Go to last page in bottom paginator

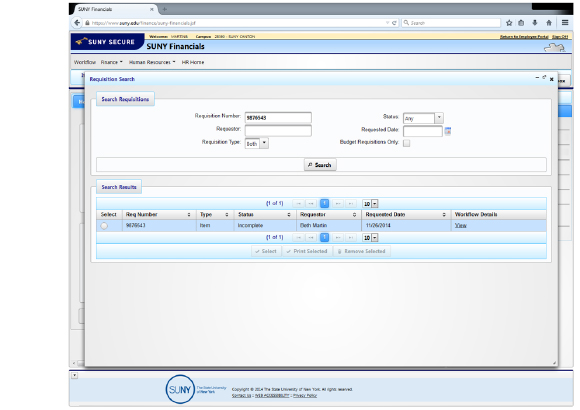[x=351, y=238]
